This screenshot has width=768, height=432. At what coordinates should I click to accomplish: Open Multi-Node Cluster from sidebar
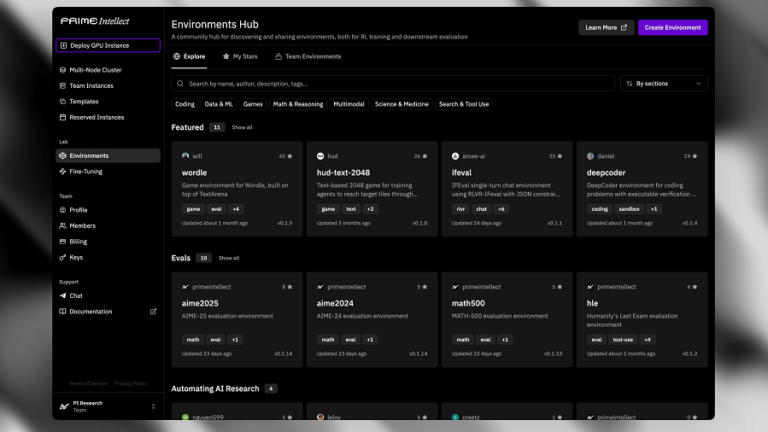pos(108,70)
